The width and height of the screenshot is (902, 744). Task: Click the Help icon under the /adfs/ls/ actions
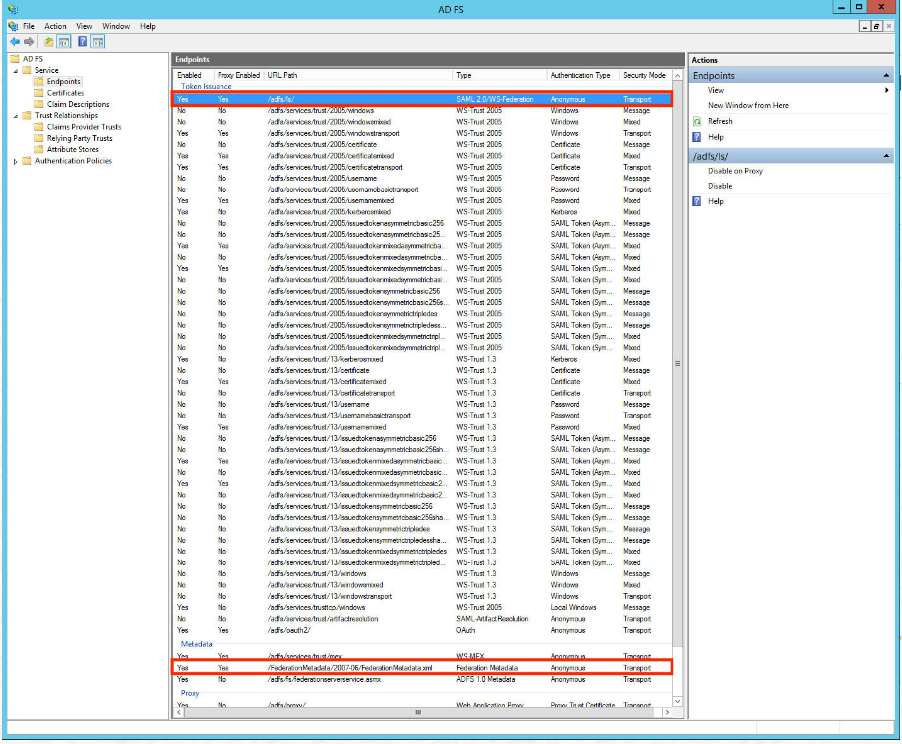697,201
